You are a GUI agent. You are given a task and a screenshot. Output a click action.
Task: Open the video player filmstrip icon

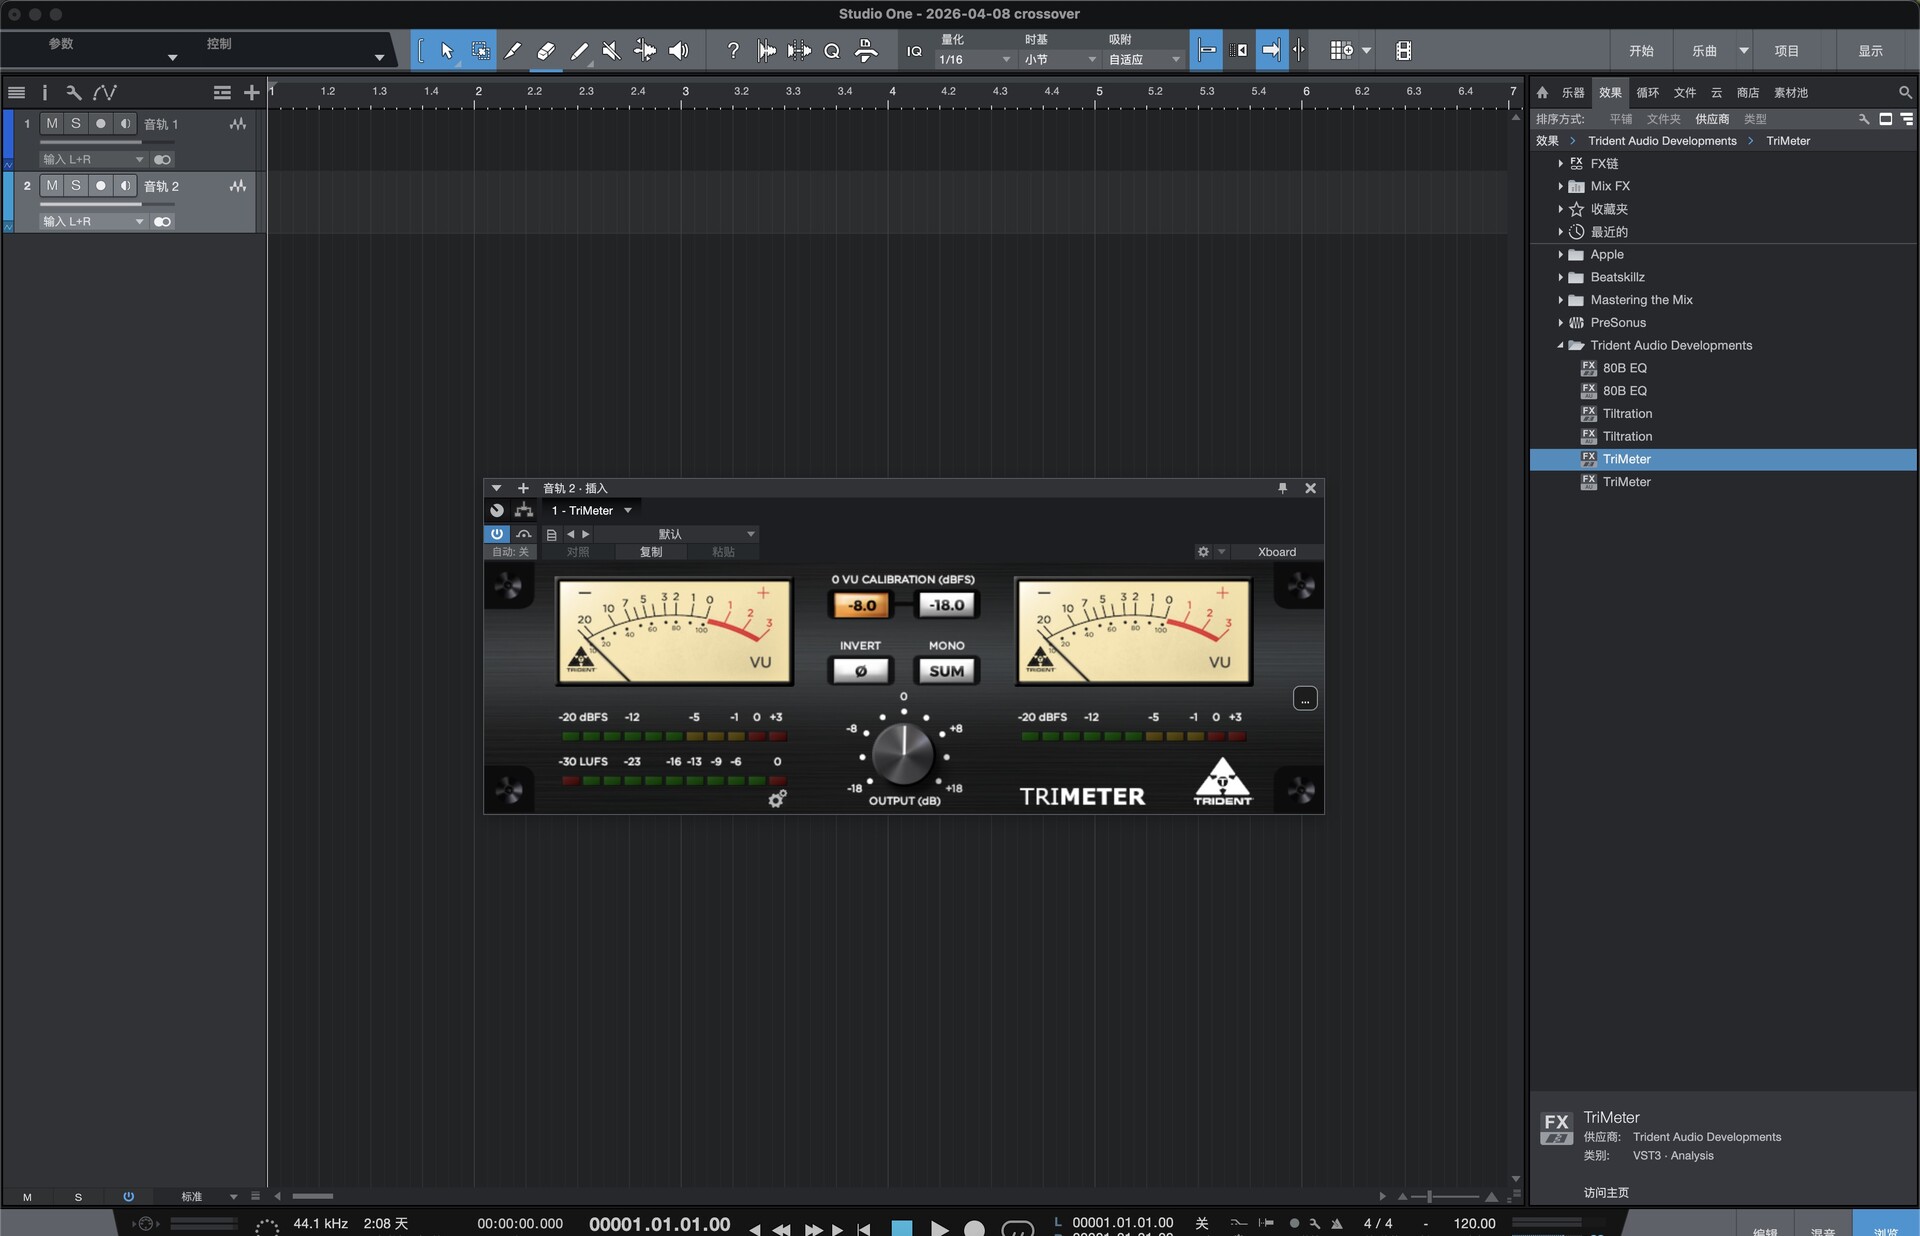click(x=1403, y=51)
